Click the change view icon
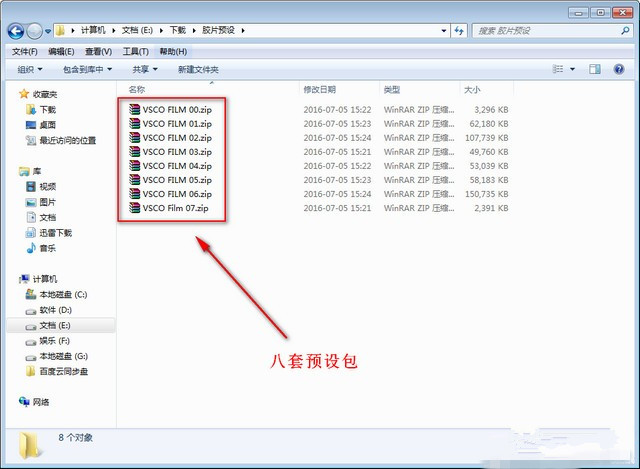The height and width of the screenshot is (469, 640). pyautogui.click(x=558, y=69)
